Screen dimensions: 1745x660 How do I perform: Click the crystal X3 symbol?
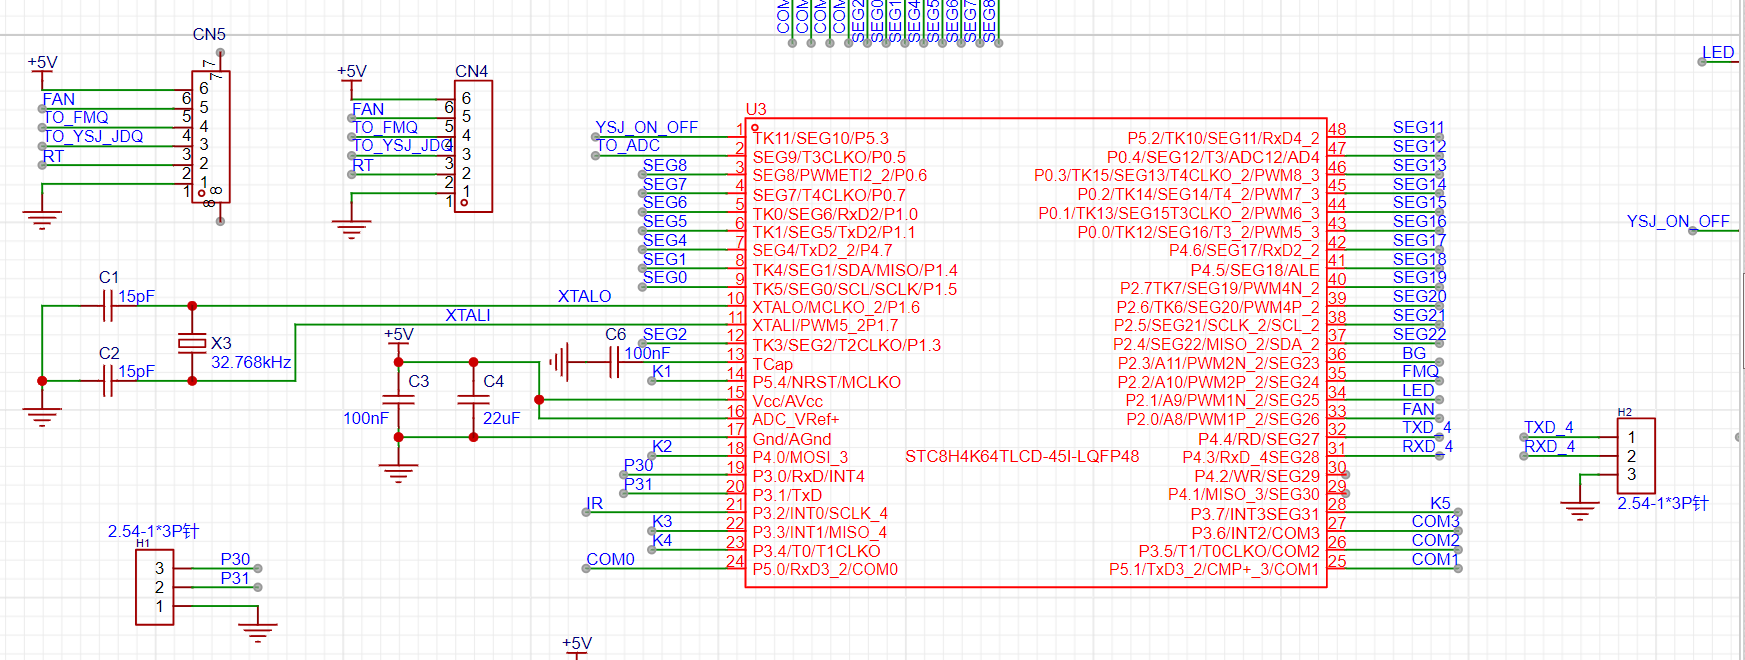192,343
